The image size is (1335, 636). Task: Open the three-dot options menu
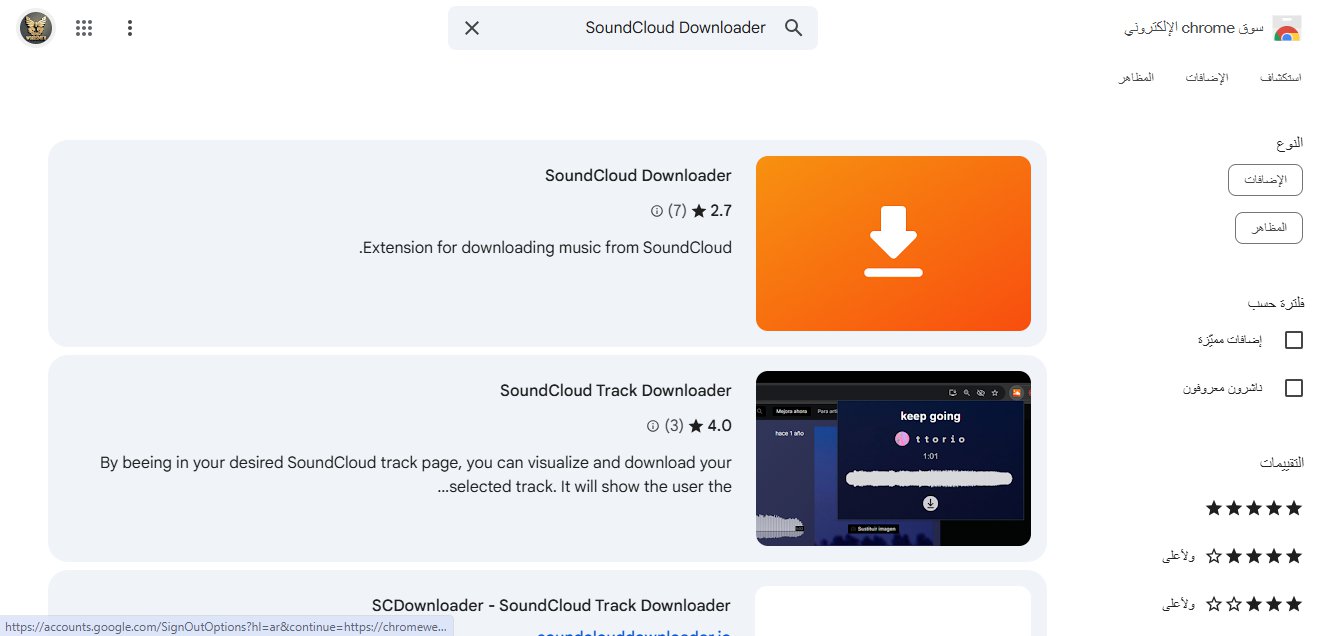(129, 28)
